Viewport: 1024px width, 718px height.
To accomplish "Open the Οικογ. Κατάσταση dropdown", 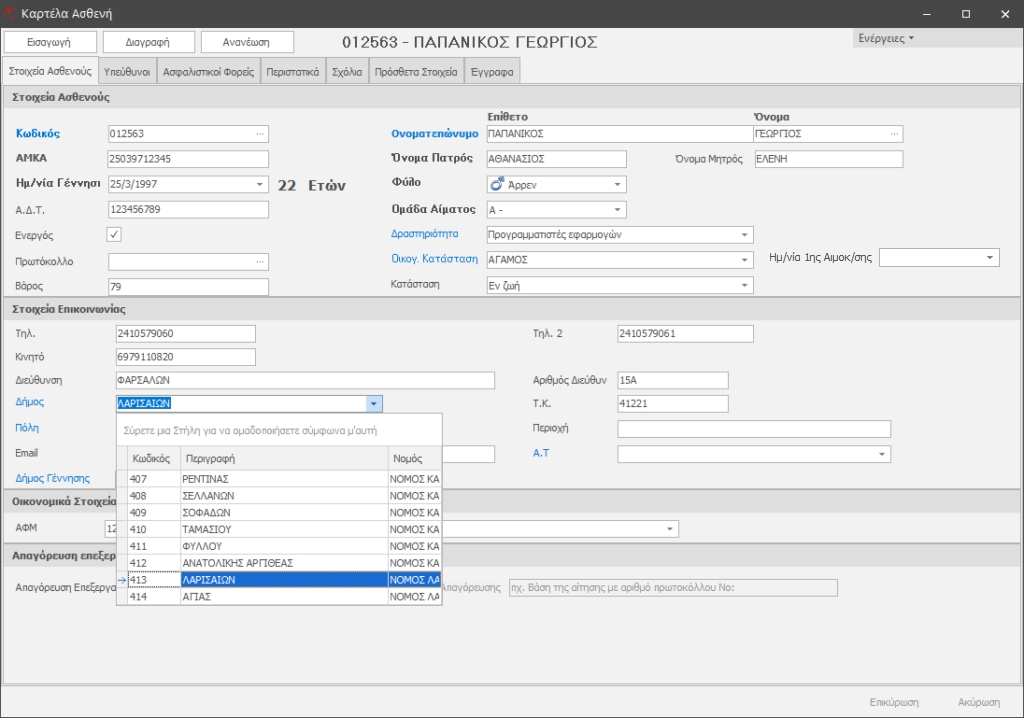I will [x=745, y=260].
